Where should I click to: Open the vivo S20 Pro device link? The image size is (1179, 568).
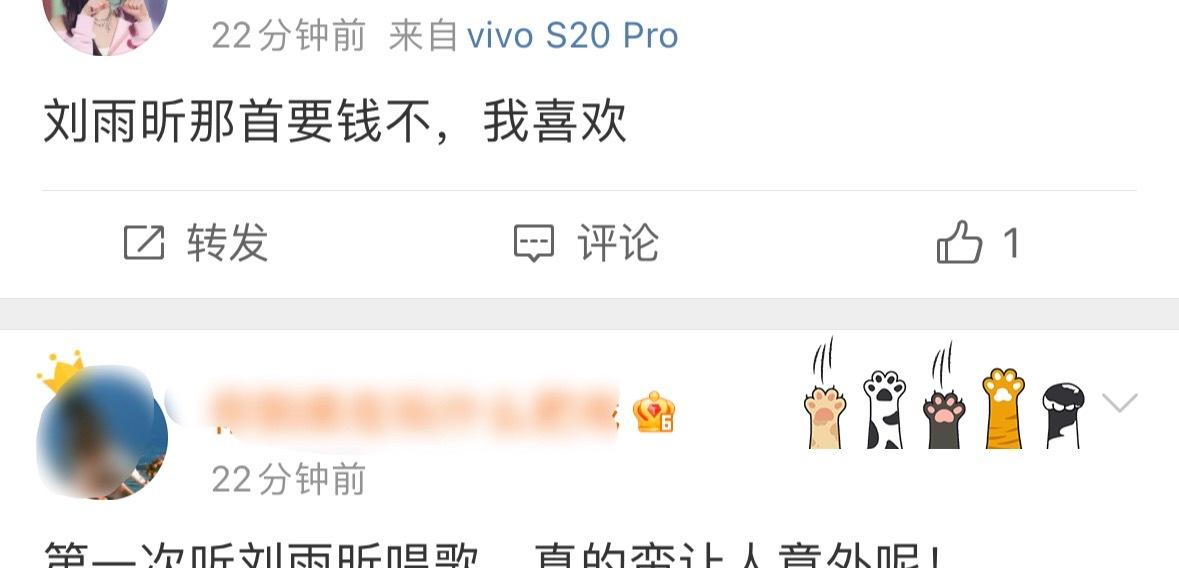[572, 35]
